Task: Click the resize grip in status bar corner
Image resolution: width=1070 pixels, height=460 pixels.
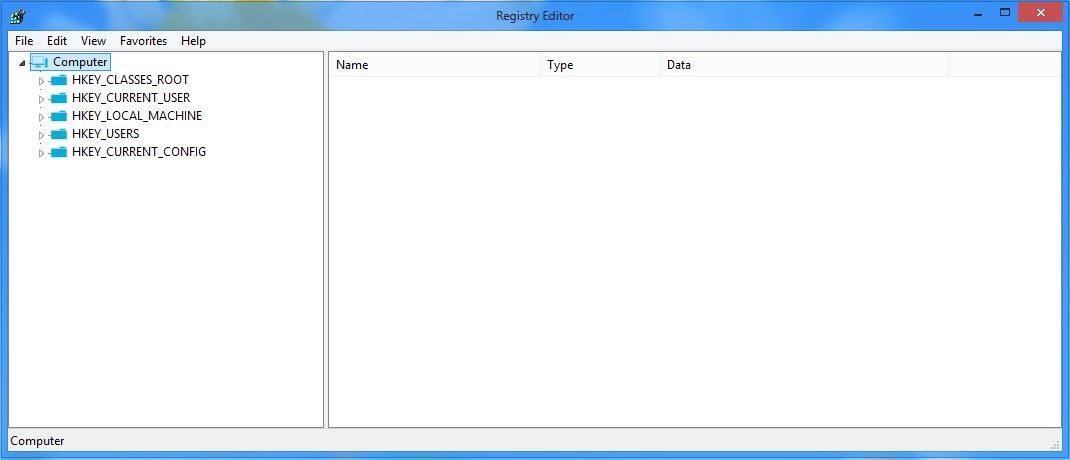Action: pos(1056,445)
